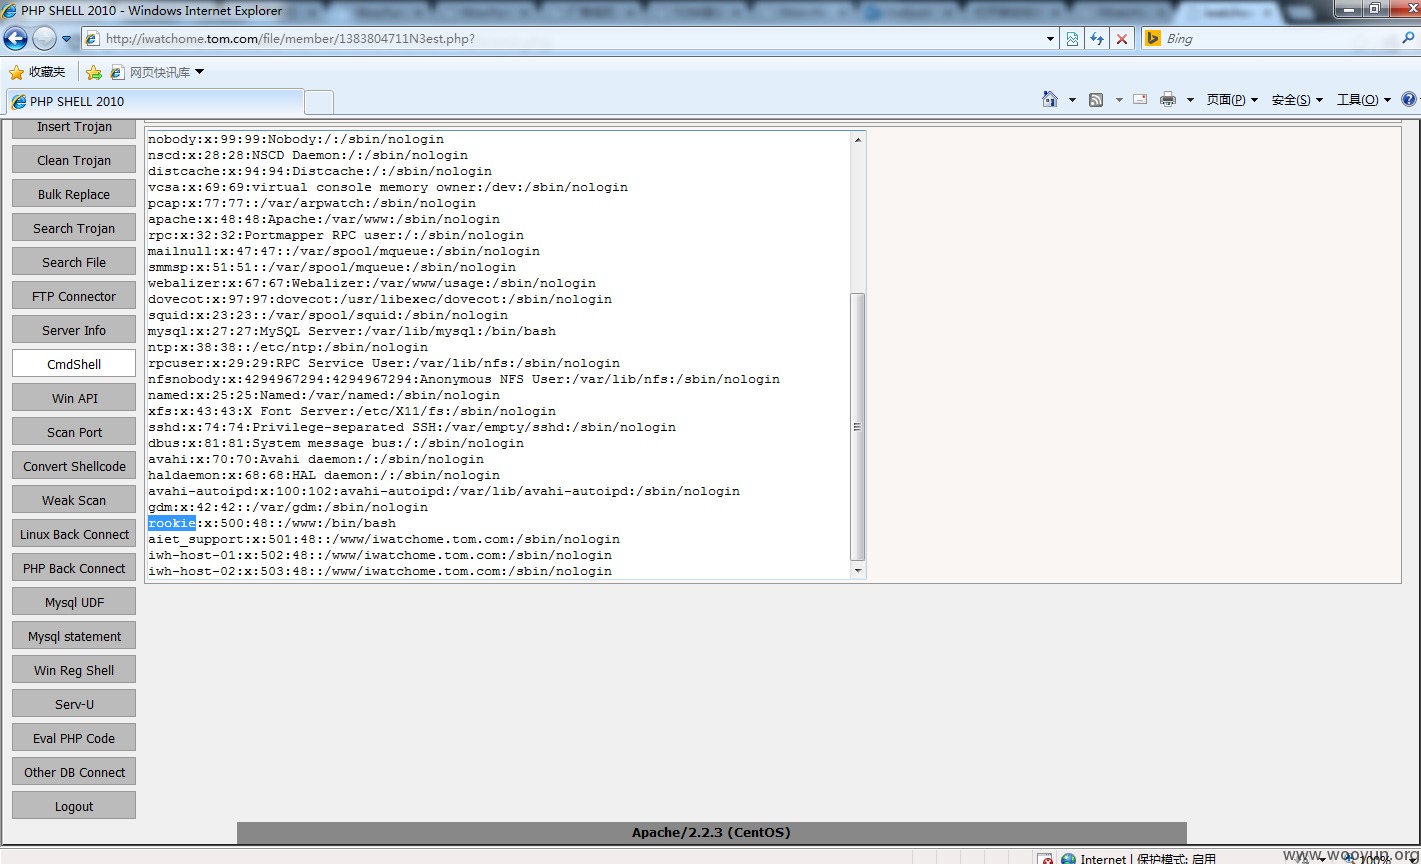Image resolution: width=1421 pixels, height=864 pixels.
Task: Click the output textarea scrollbar up arrow
Action: coord(857,139)
